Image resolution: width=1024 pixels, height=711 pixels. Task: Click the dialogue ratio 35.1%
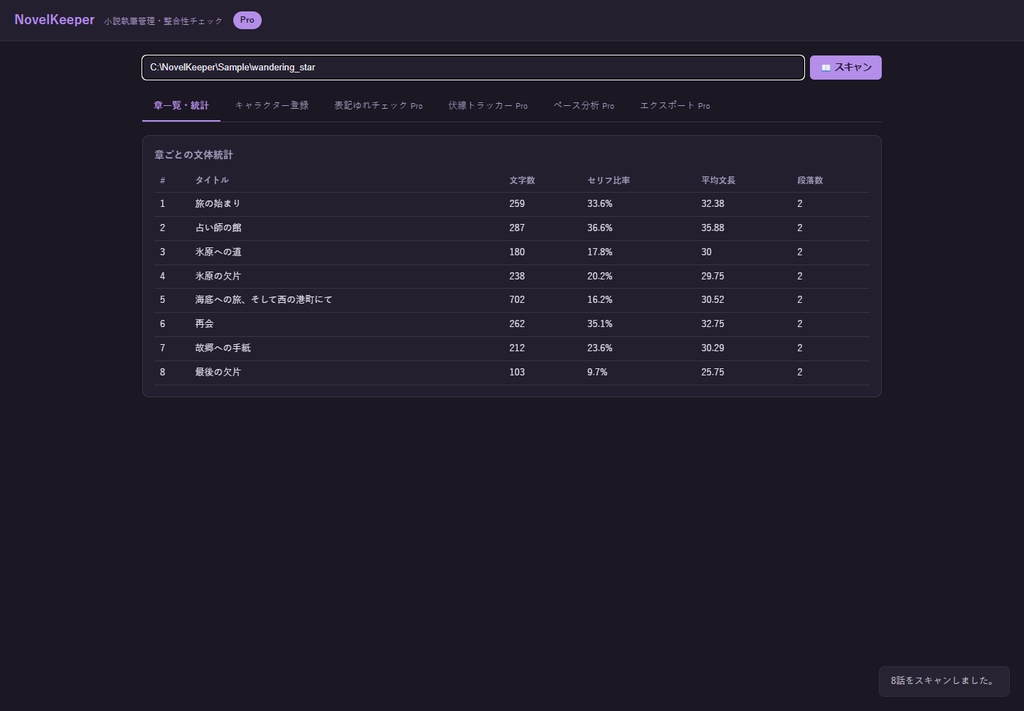[600, 324]
